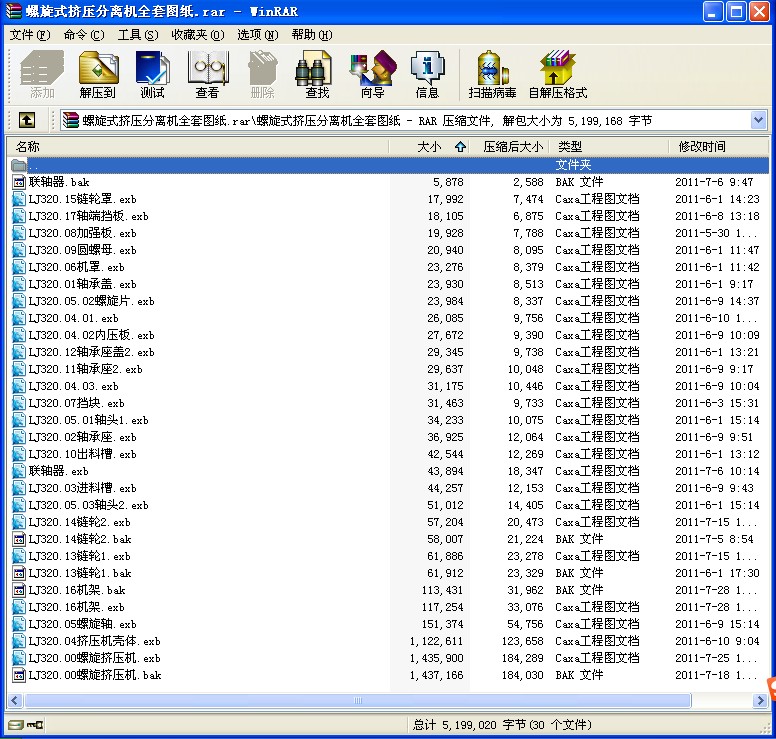
Task: Open the 命令(C) menu
Action: pos(84,35)
